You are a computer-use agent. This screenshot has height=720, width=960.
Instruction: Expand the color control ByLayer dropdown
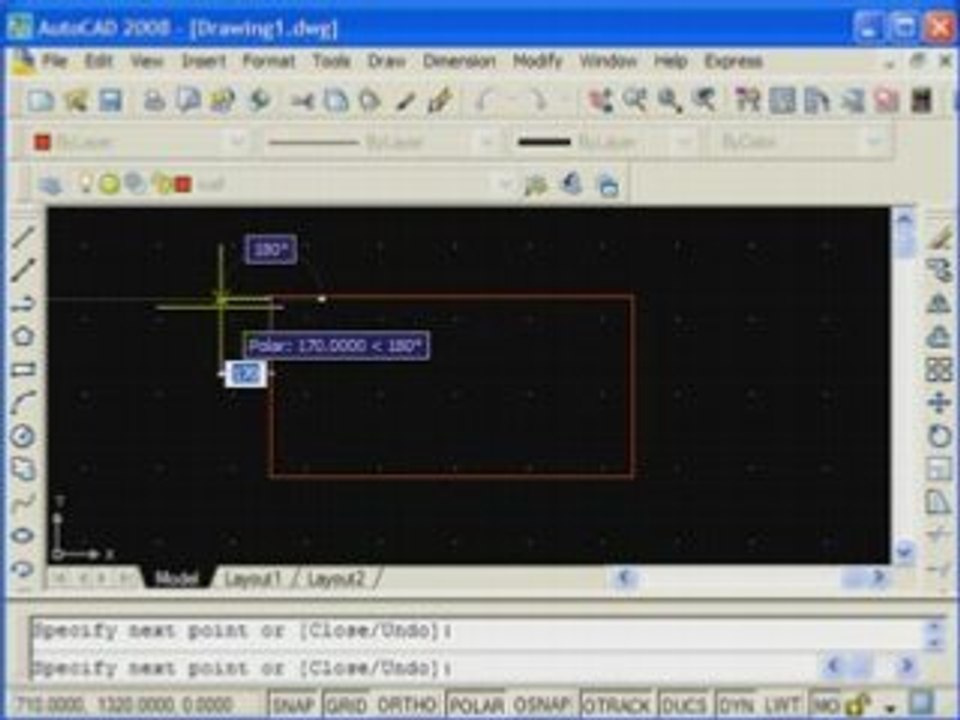pos(238,142)
